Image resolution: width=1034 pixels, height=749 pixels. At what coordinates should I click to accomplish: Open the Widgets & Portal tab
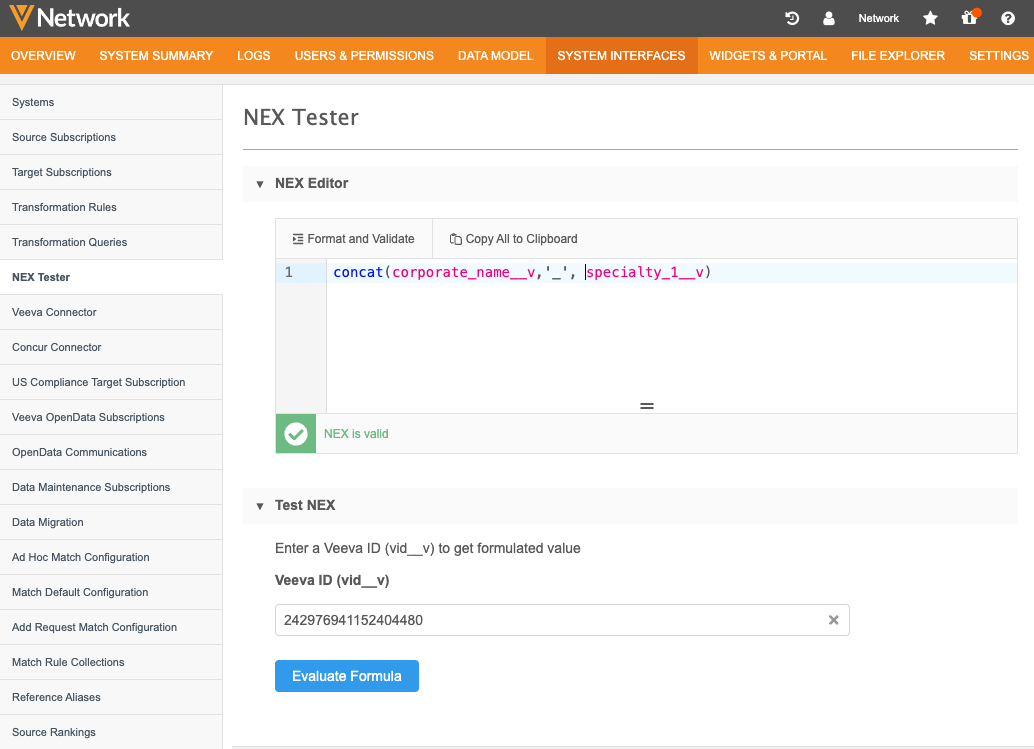pos(767,56)
